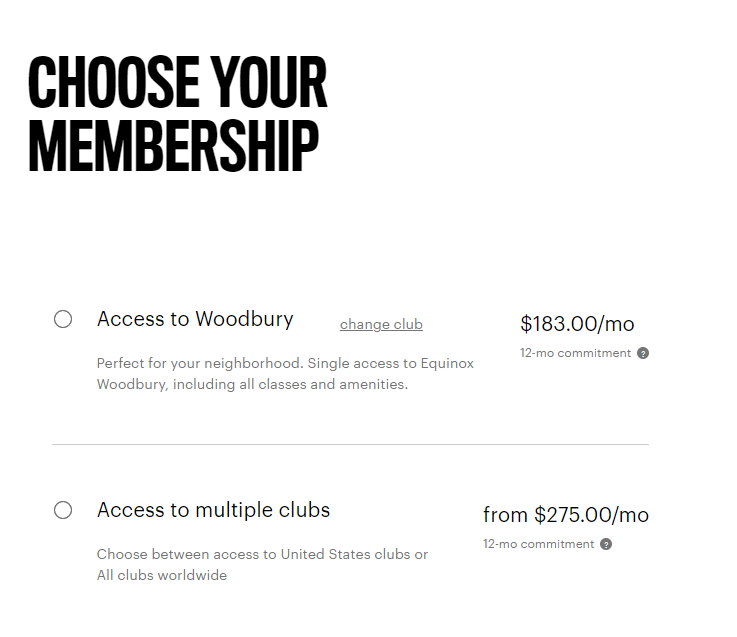Click 'Woodbury, including all classes and amenities' line

point(252,385)
